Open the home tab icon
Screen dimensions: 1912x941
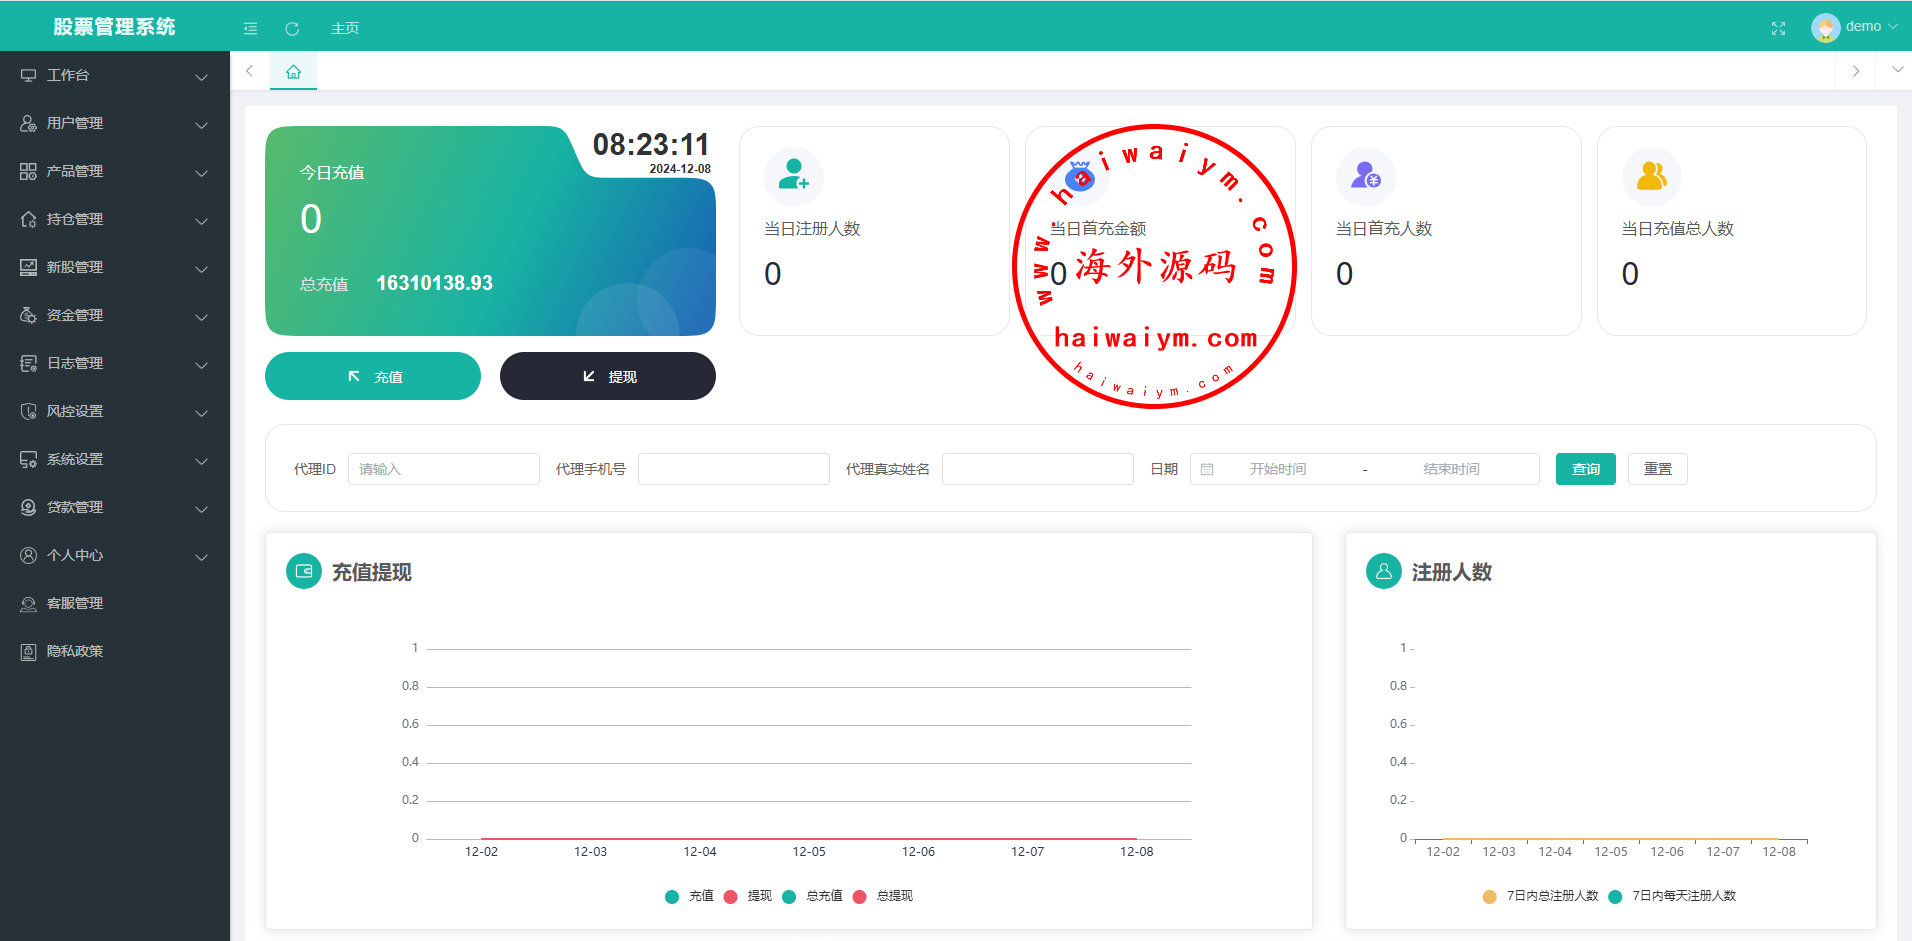(293, 72)
